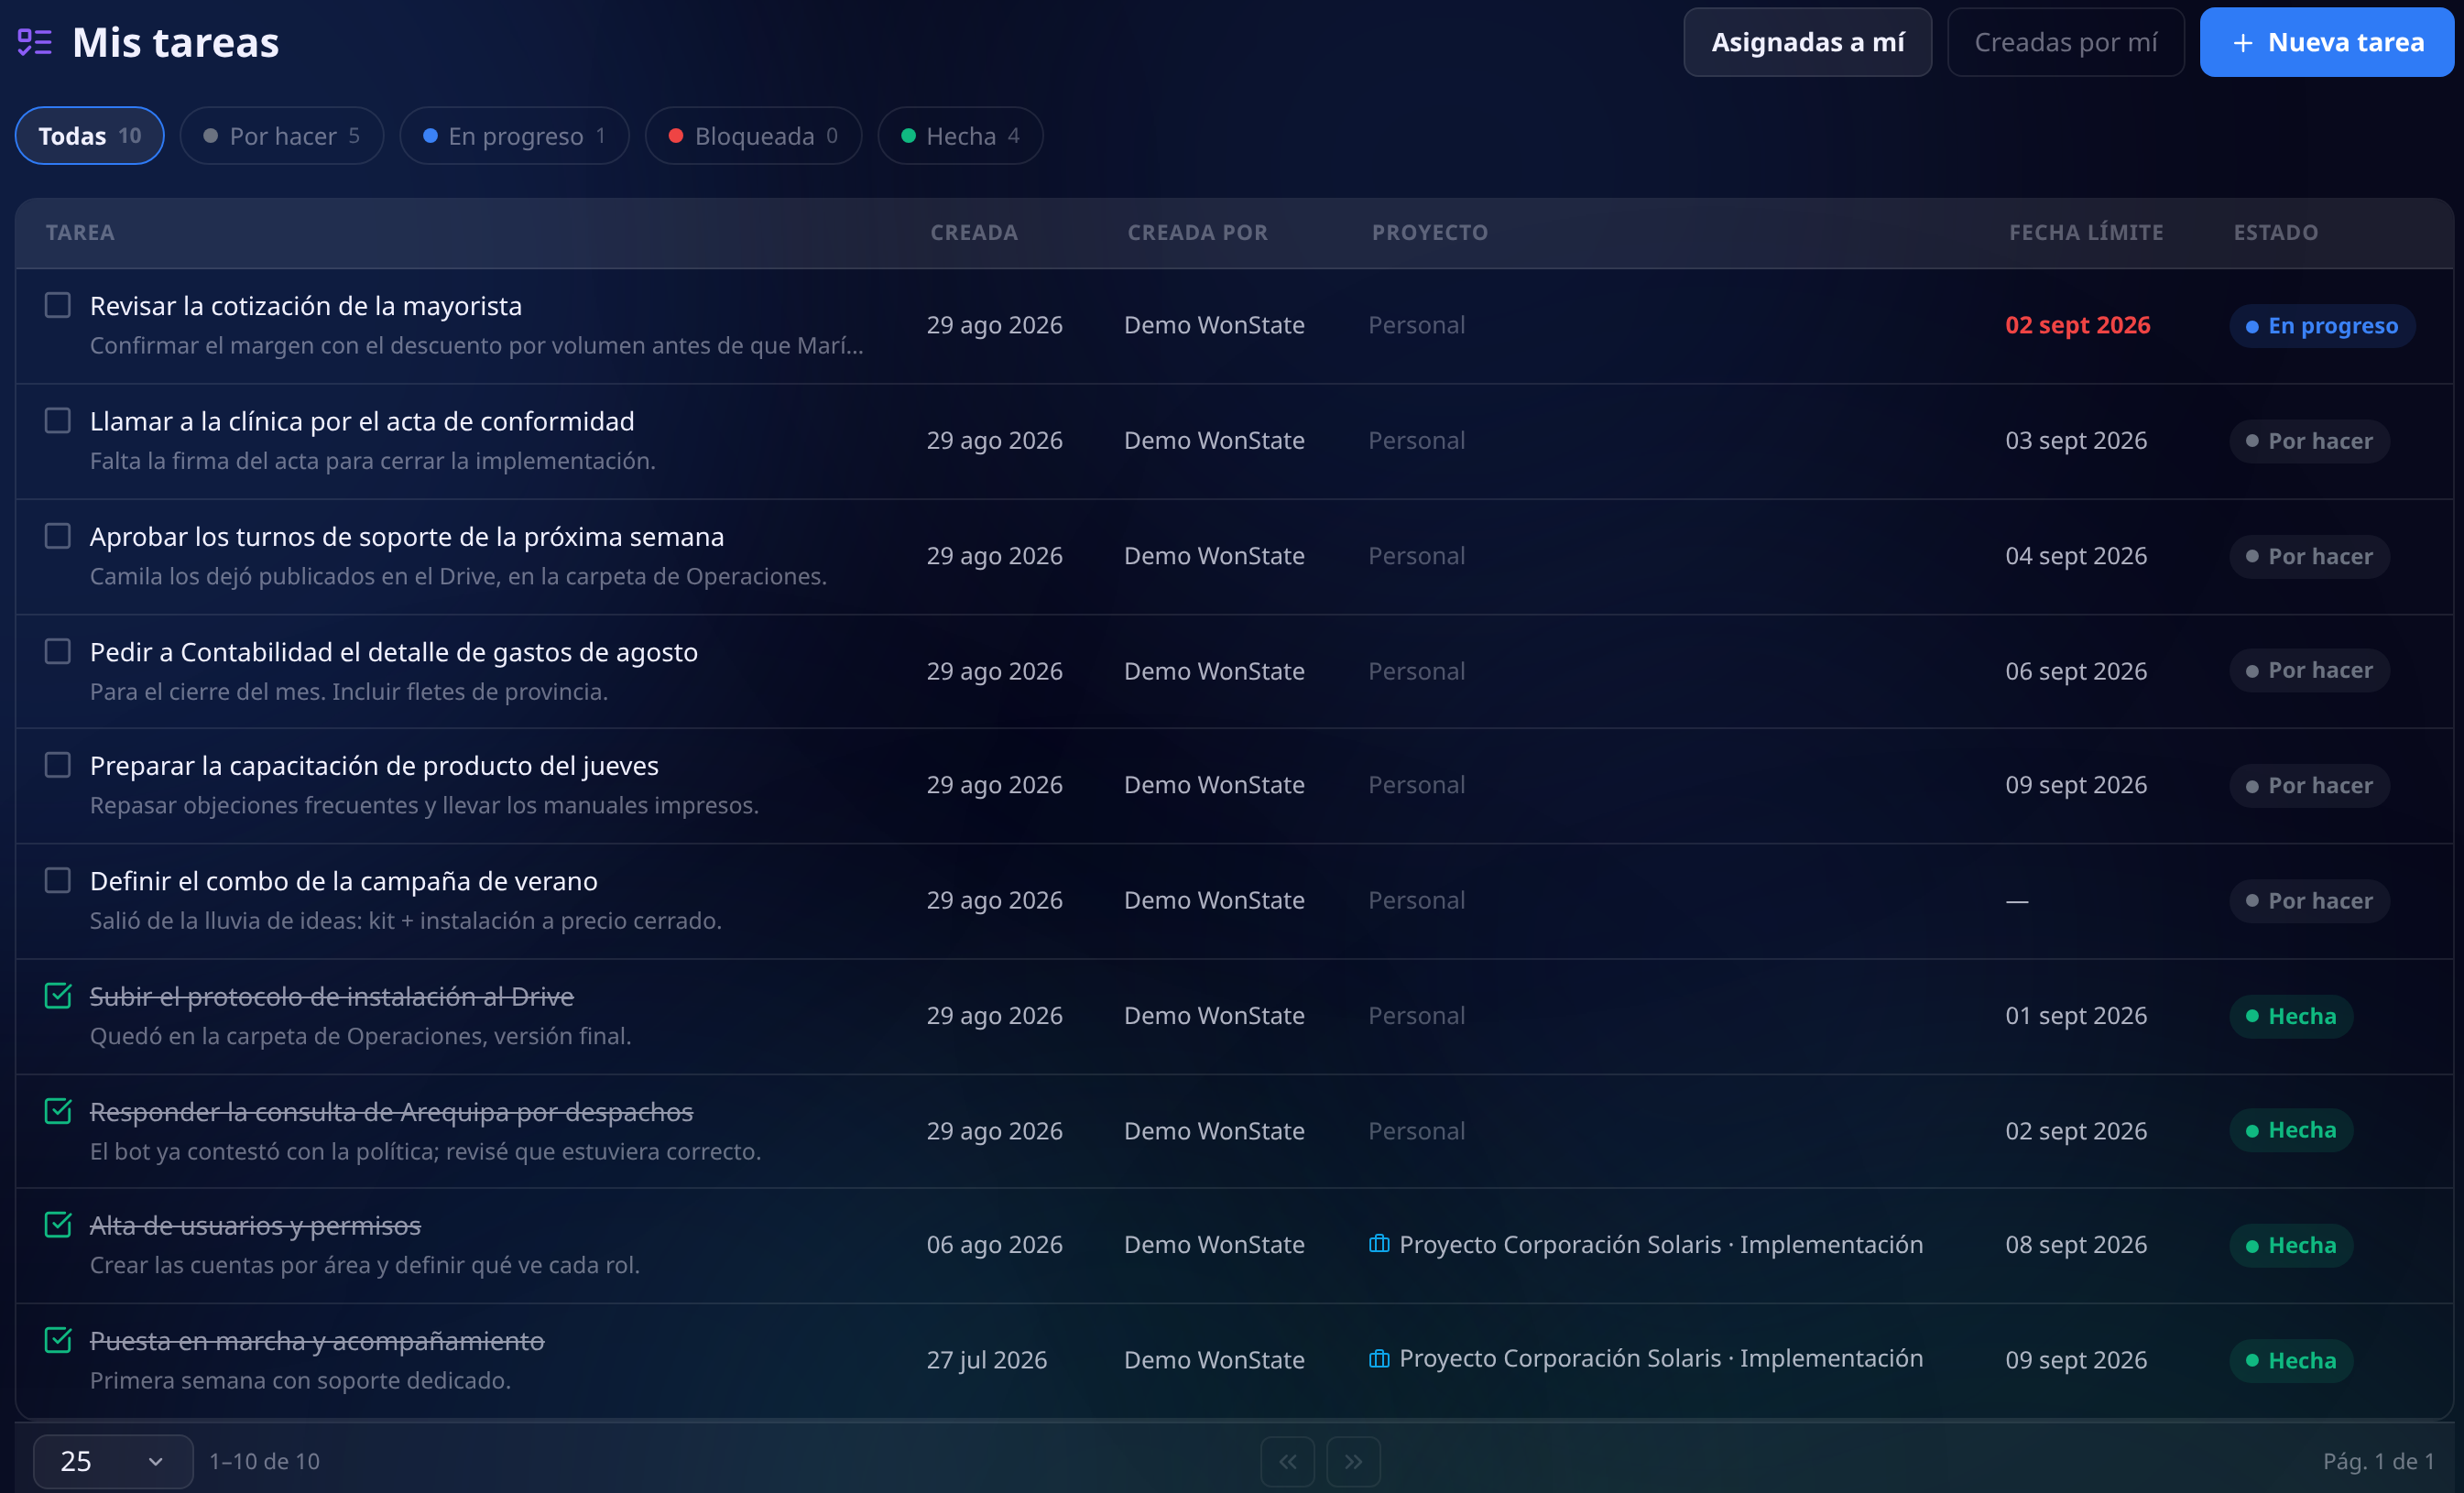Open Por hacer status of Llamar a la clínica
The image size is (2464, 1493).
(x=2309, y=441)
